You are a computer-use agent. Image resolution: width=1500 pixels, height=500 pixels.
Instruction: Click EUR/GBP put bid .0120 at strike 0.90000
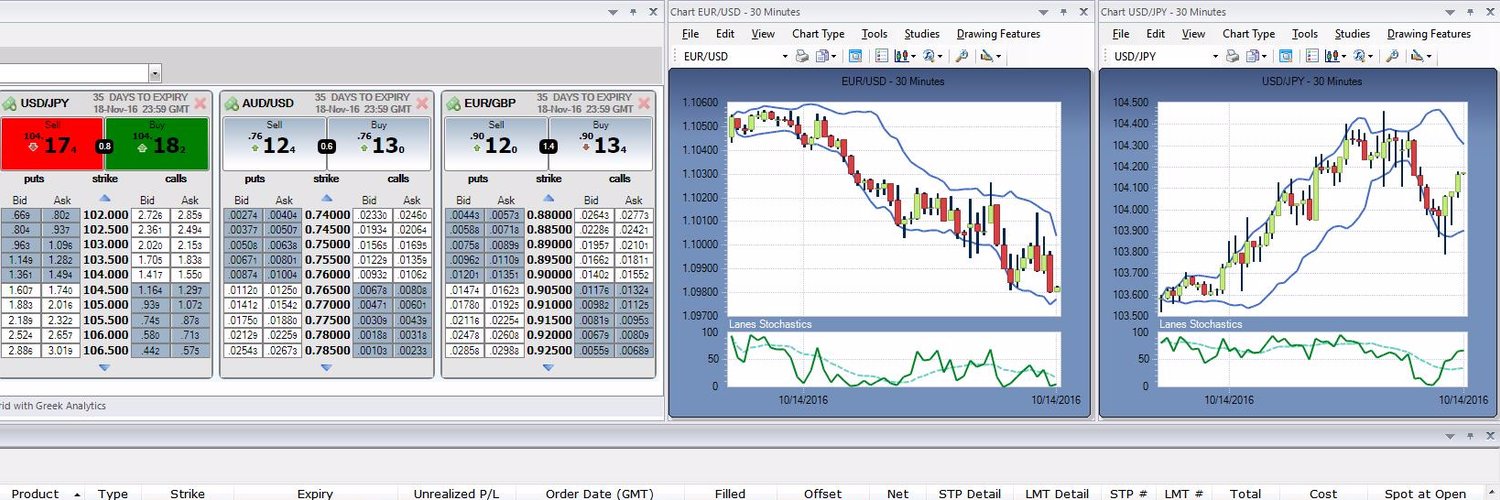[464, 273]
